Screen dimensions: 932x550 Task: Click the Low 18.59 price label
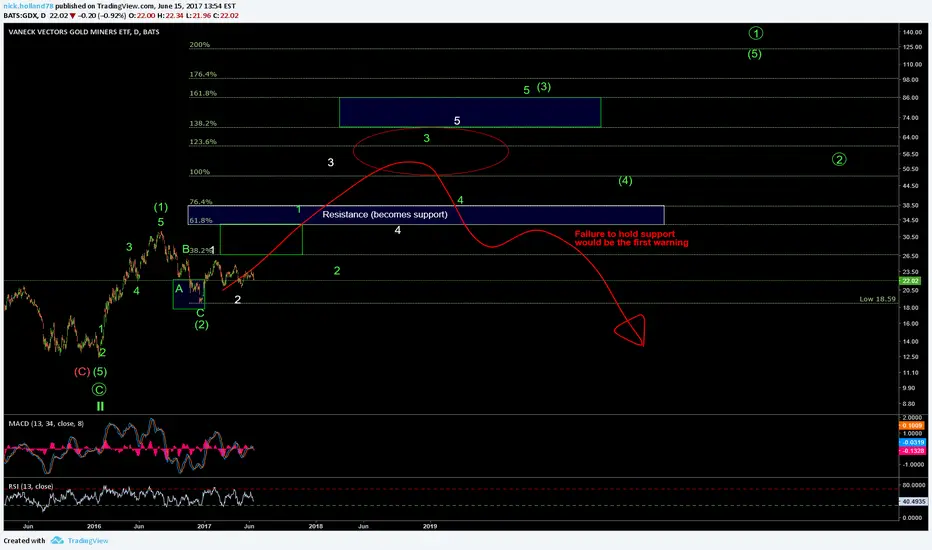pyautogui.click(x=877, y=299)
